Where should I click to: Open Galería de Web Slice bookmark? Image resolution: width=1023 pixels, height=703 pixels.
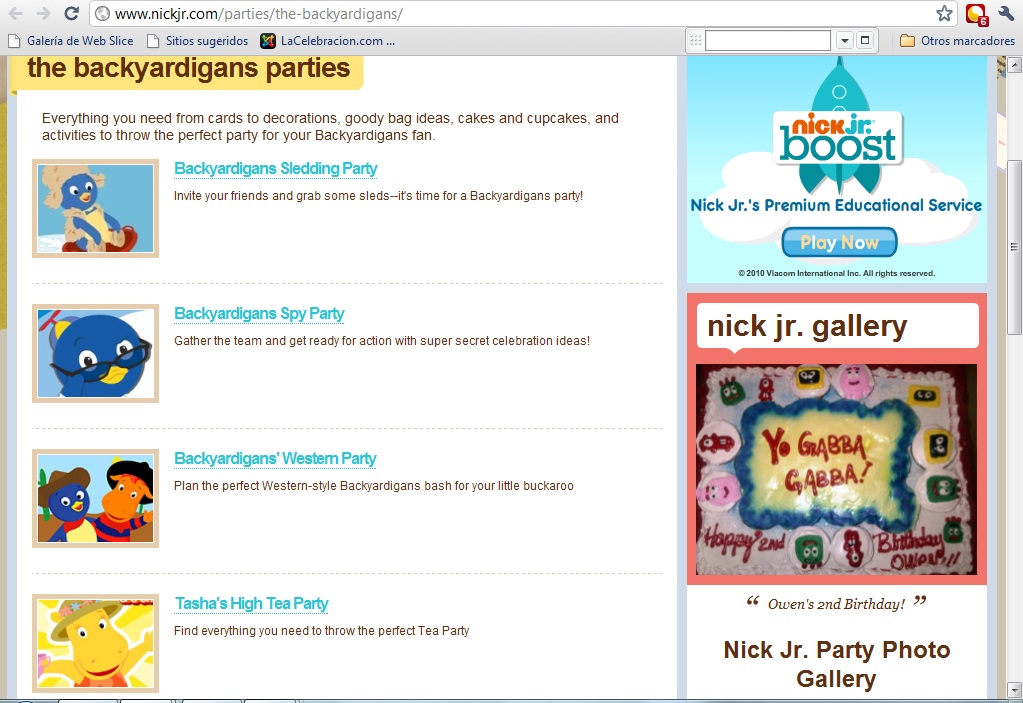click(x=71, y=41)
